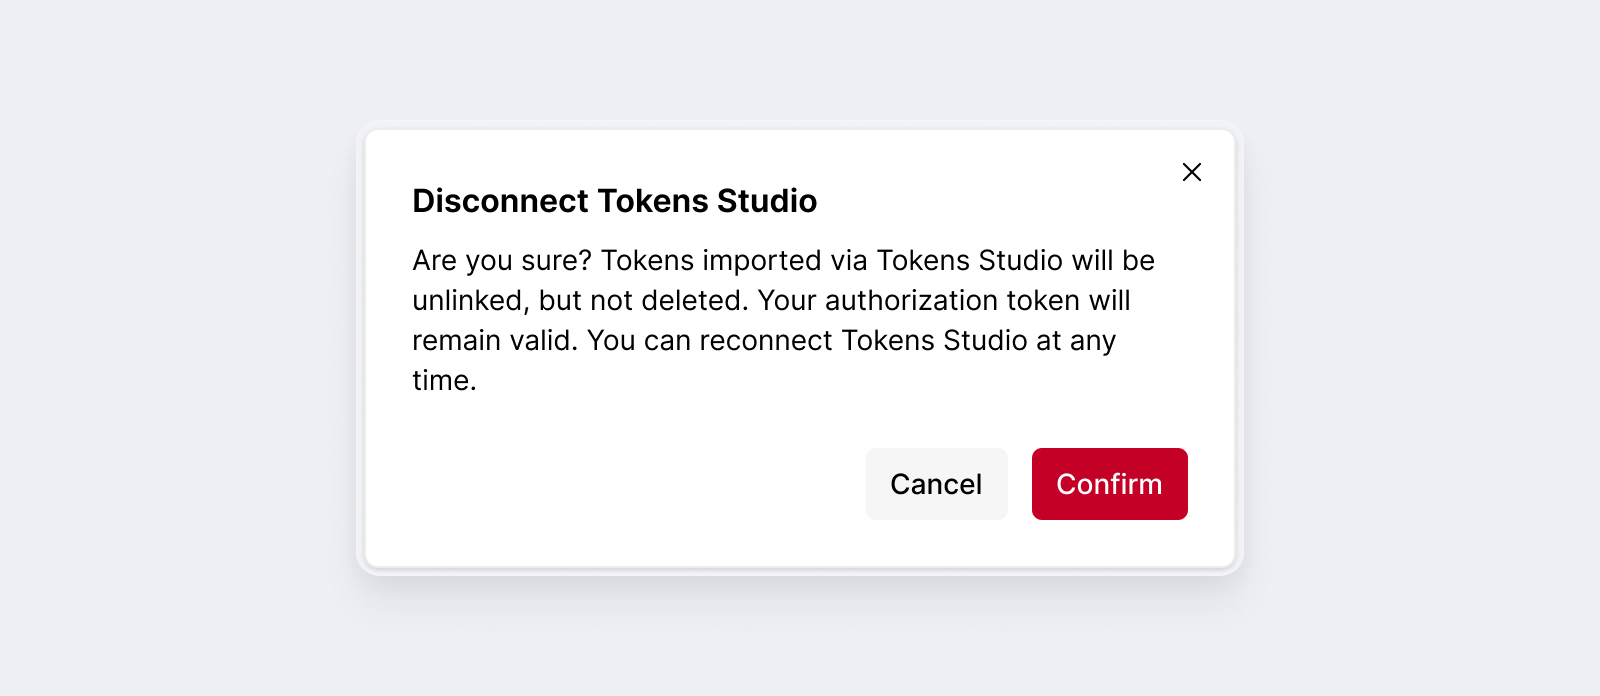Click the Disconnect Tokens Studio title

click(x=614, y=201)
